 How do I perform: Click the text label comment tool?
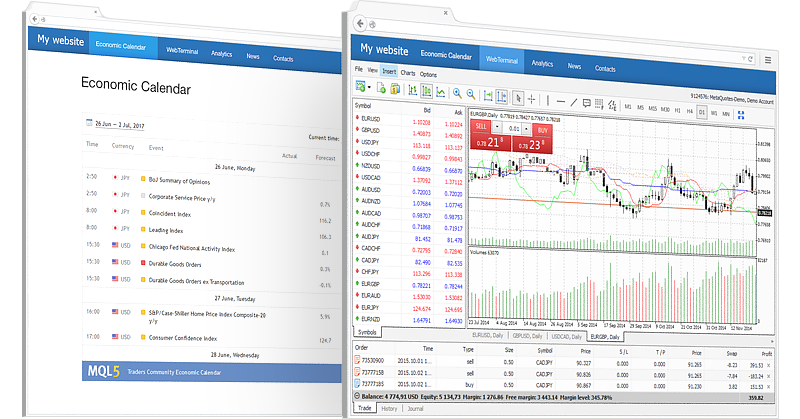click(588, 101)
